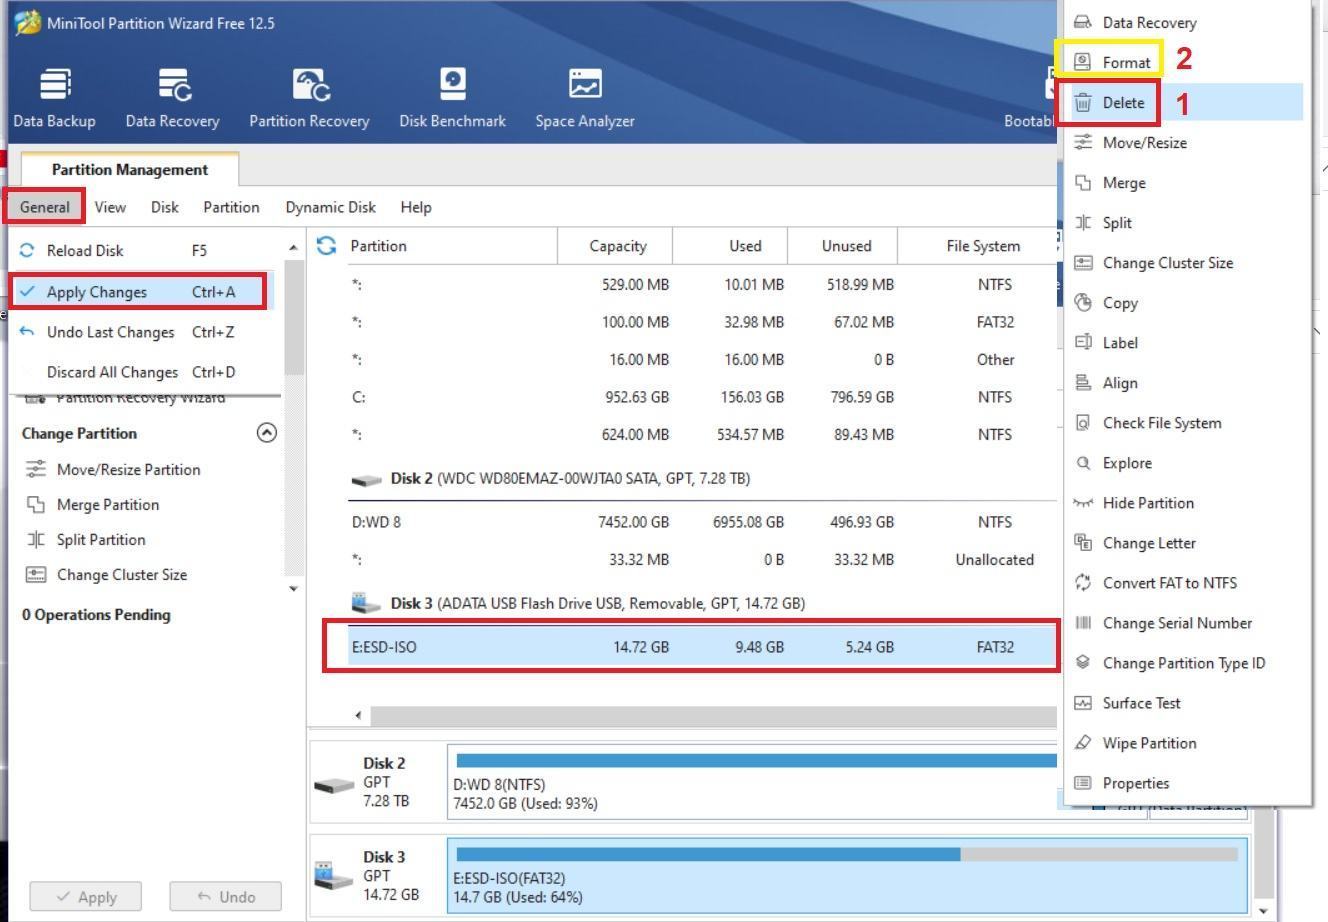Sort by the Capacity column header
Viewport: 1328px width, 922px height.
click(x=616, y=246)
